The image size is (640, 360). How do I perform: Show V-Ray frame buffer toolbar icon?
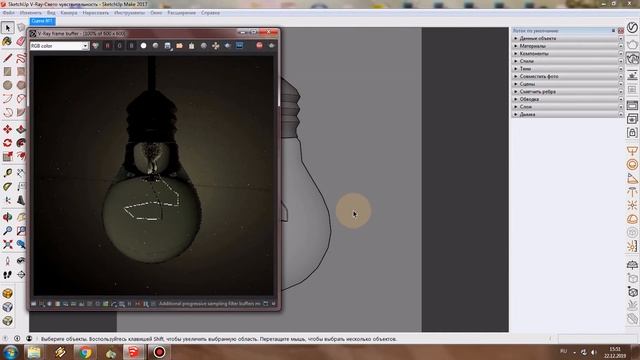[x=632, y=105]
